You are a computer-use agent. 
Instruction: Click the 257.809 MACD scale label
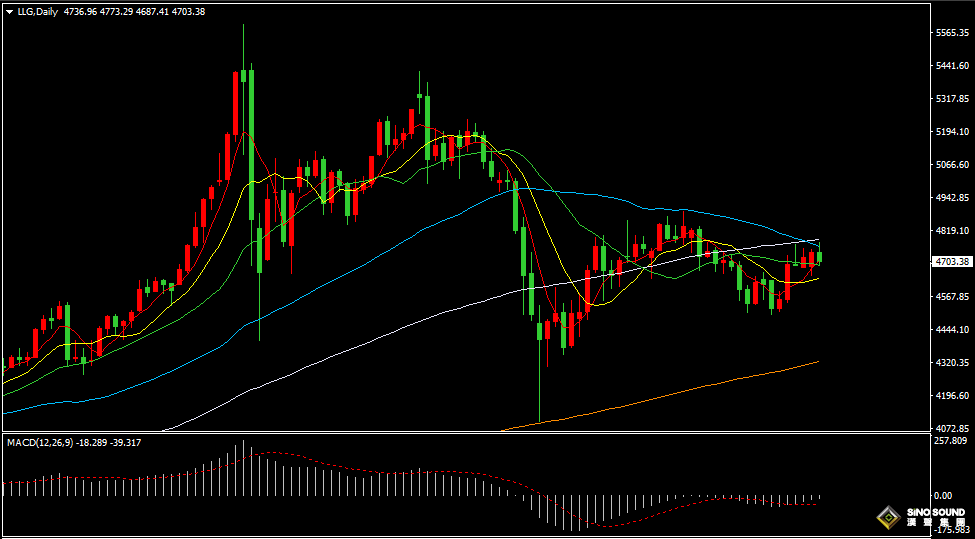pyautogui.click(x=952, y=441)
